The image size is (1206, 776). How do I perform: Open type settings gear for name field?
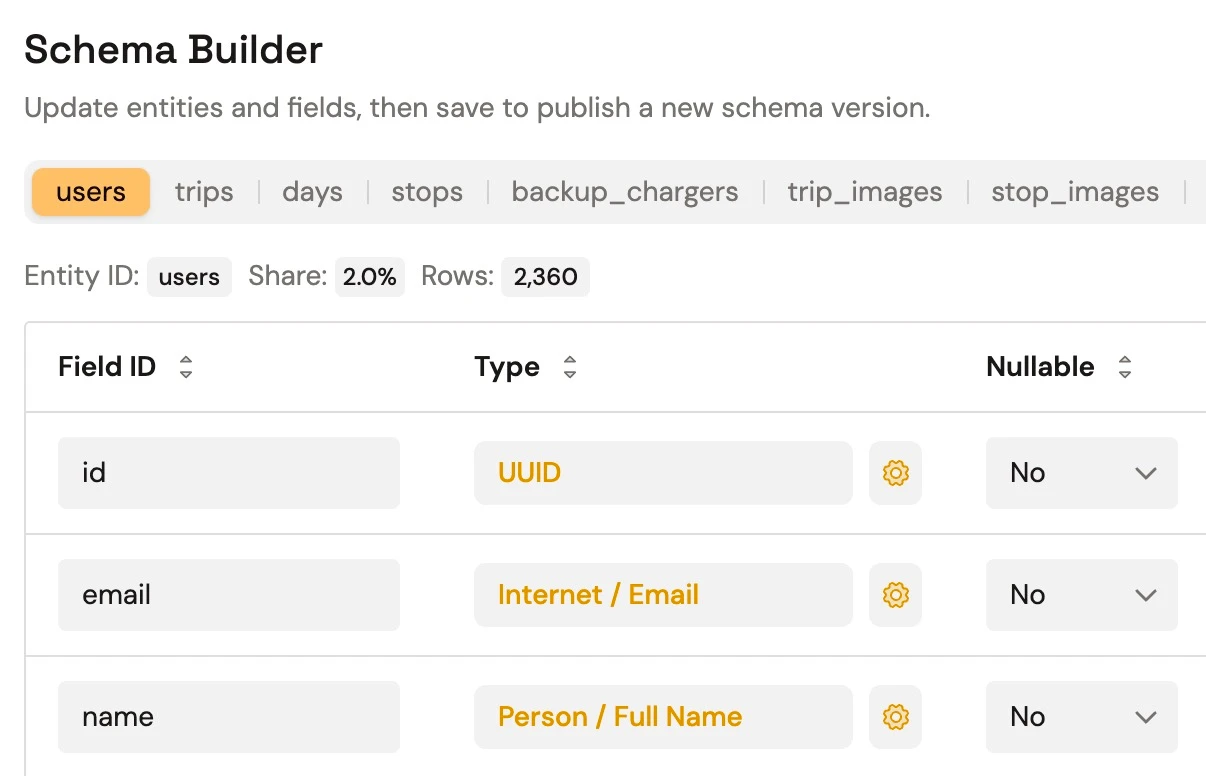895,717
